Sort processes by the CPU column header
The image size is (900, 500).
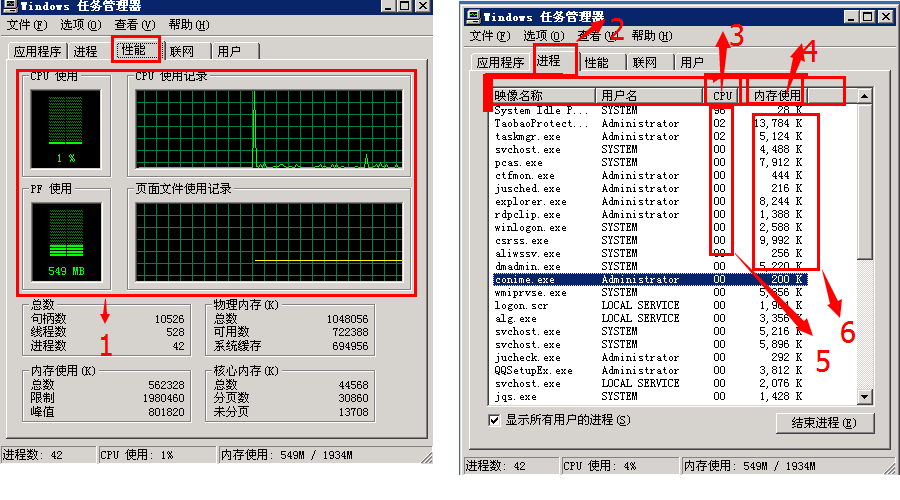pos(722,95)
